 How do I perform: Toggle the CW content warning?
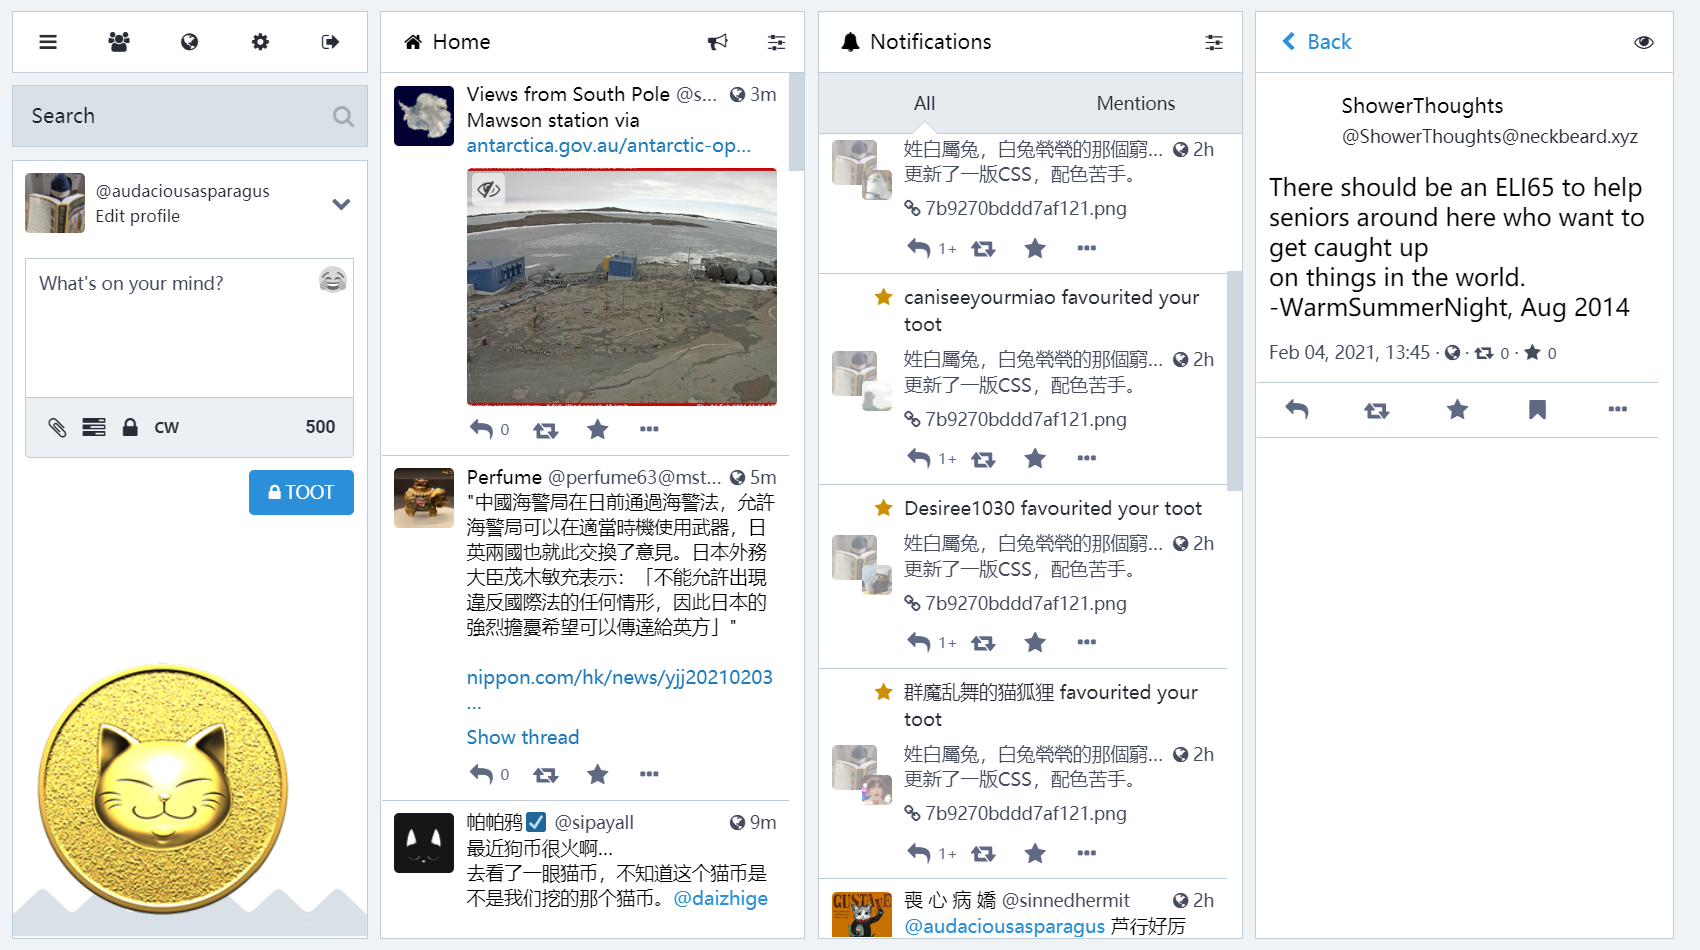tap(166, 427)
